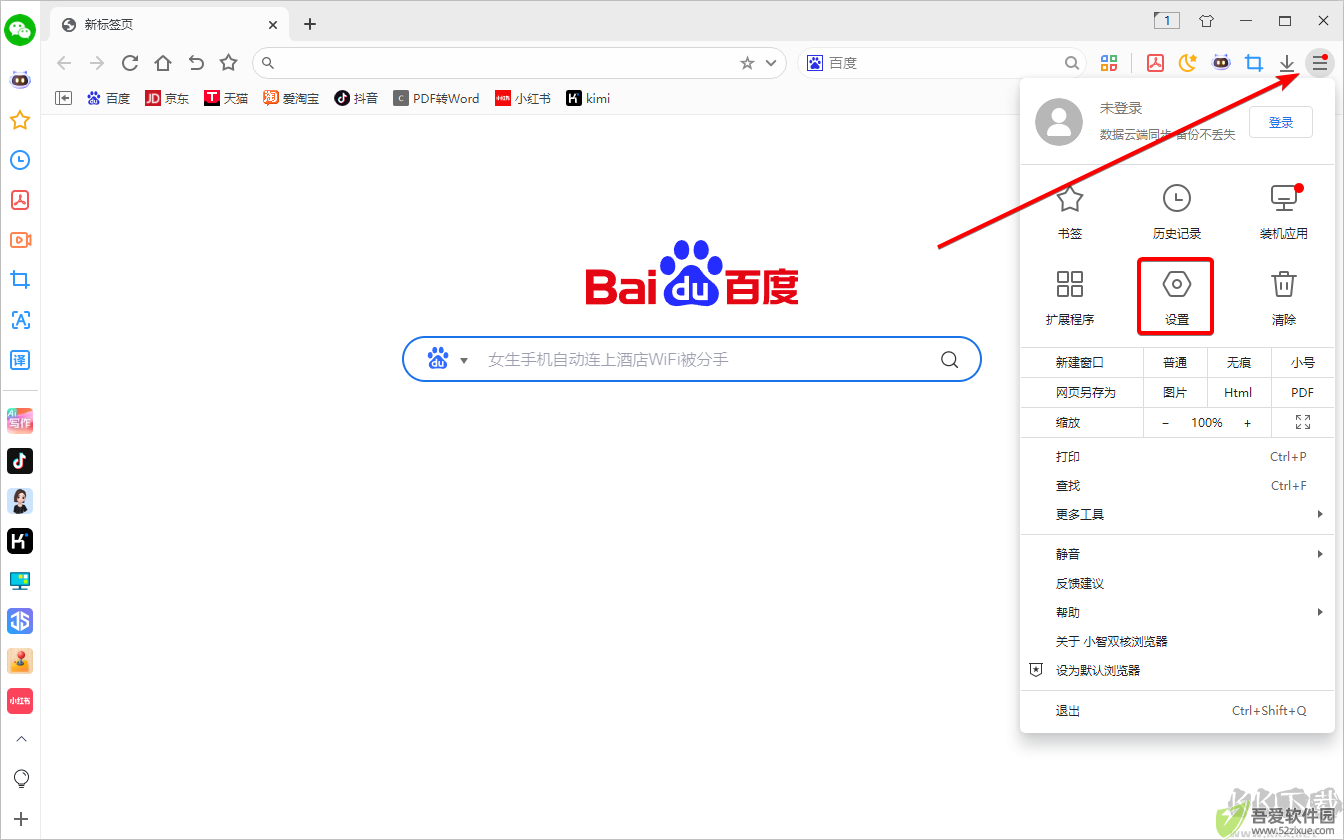The height and width of the screenshot is (840, 1344).
Task: Expand the 帮助 submenu
Action: (1177, 612)
